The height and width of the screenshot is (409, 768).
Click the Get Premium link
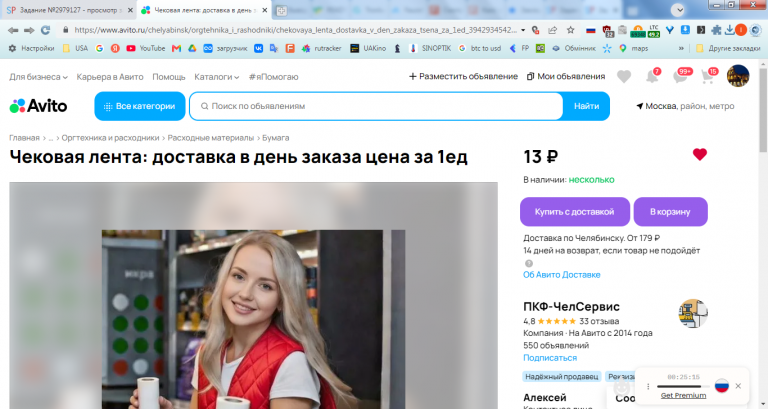[x=683, y=395]
